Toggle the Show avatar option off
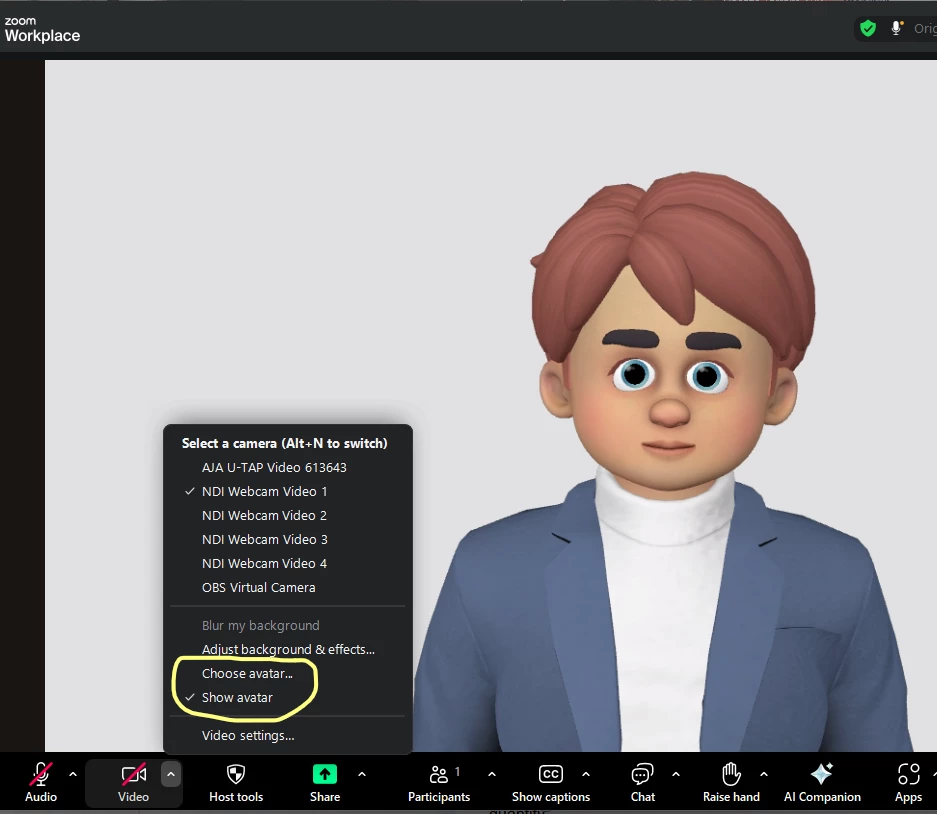Screen dimensions: 937x814 287,697
